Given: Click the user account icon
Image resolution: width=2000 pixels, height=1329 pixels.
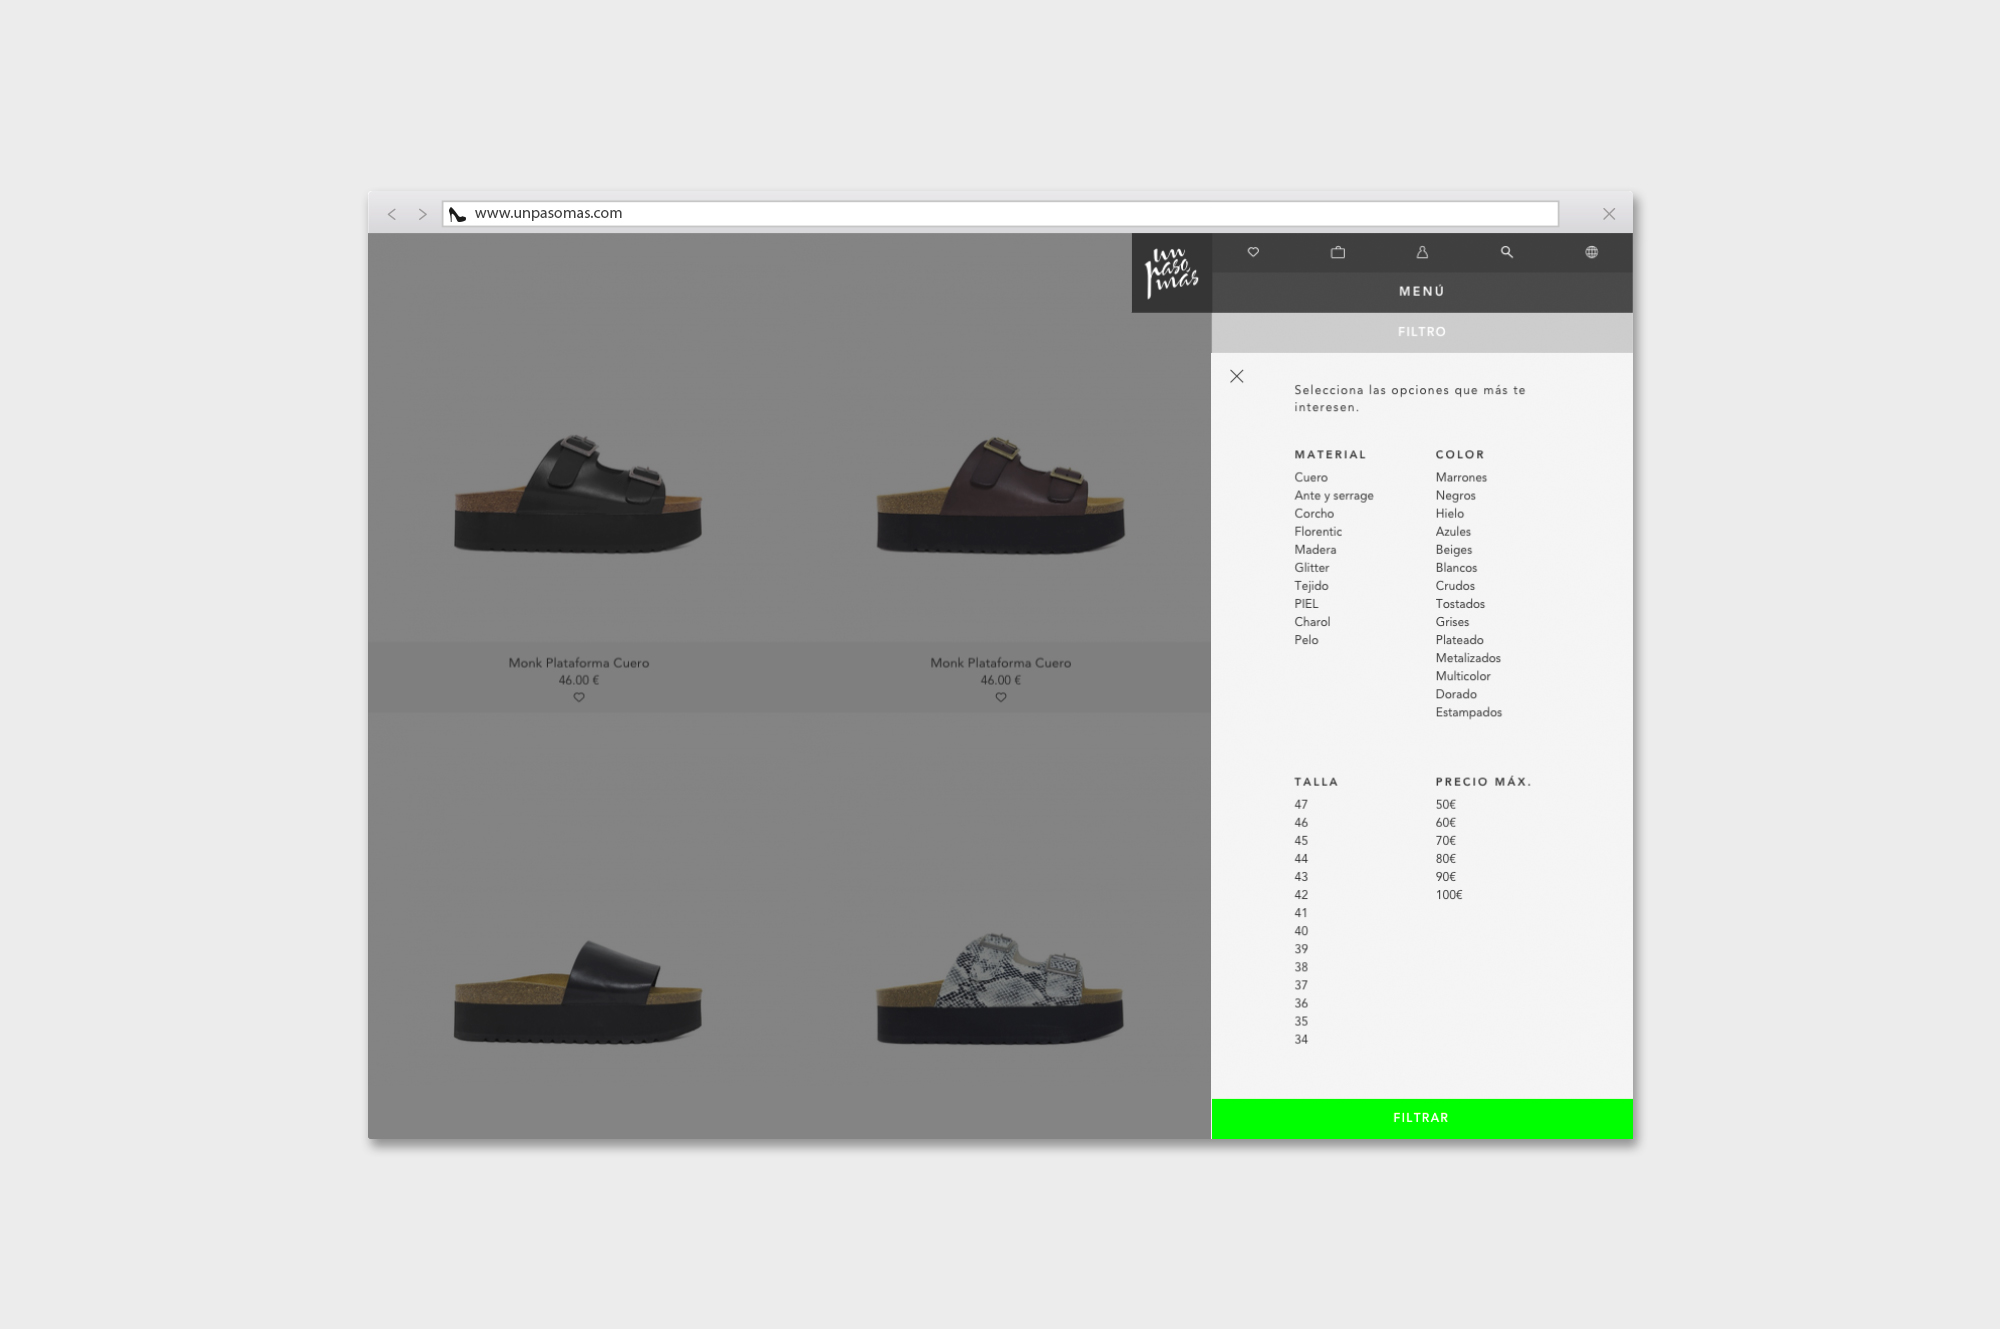Looking at the screenshot, I should pyautogui.click(x=1422, y=252).
